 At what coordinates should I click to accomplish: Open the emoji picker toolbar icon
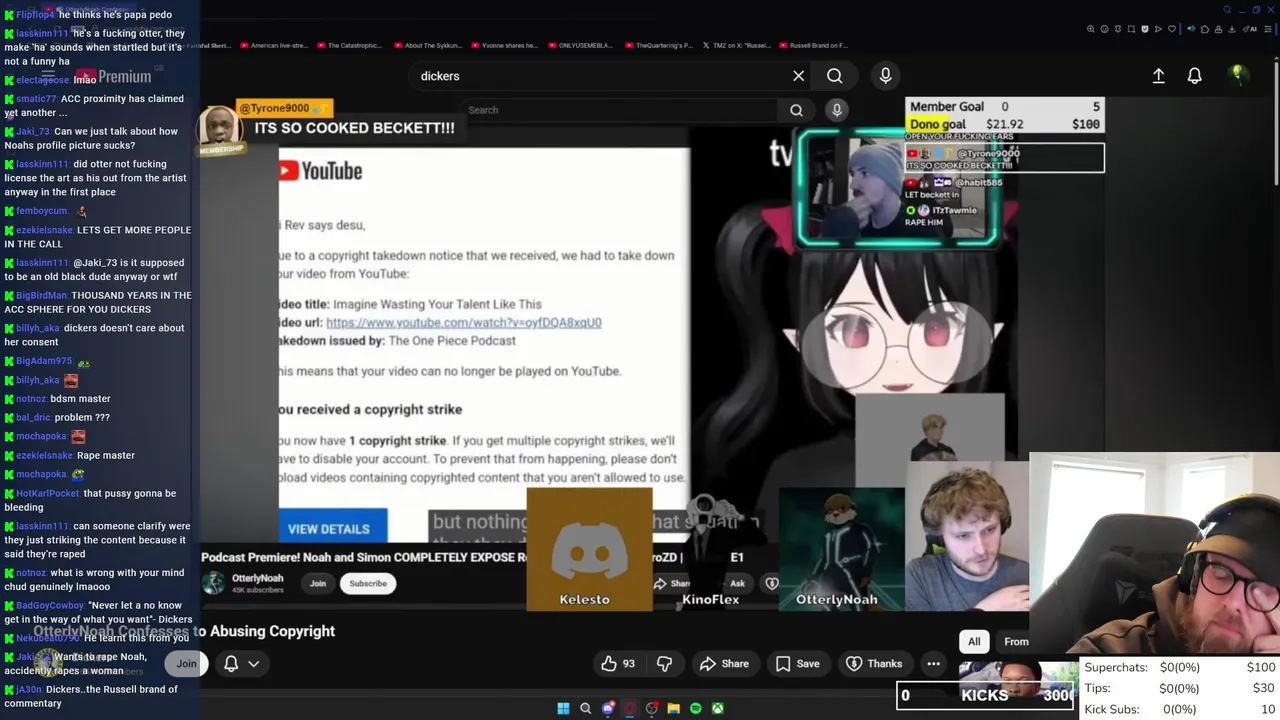(x=1104, y=29)
